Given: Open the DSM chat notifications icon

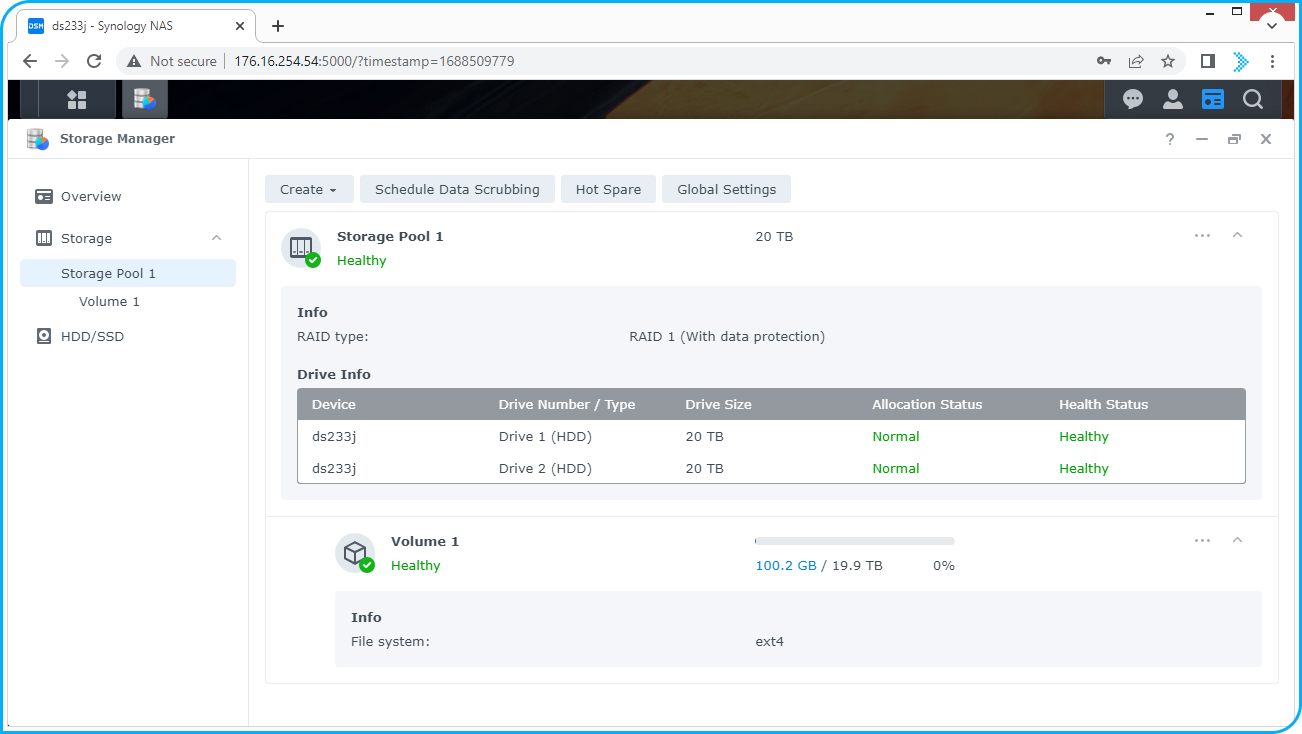Looking at the screenshot, I should click(1132, 99).
